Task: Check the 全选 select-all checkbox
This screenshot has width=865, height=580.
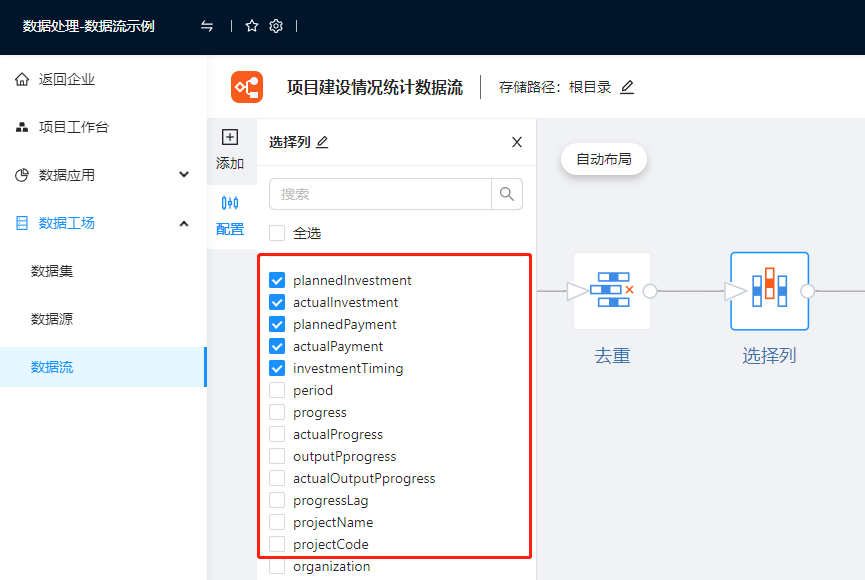Action: pos(277,233)
